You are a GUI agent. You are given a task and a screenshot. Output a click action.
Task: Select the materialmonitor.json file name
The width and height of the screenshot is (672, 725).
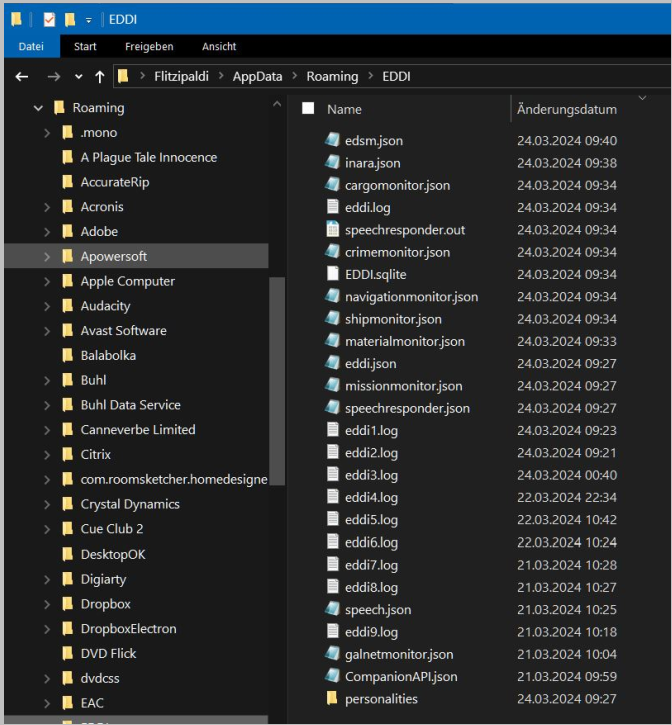(405, 341)
